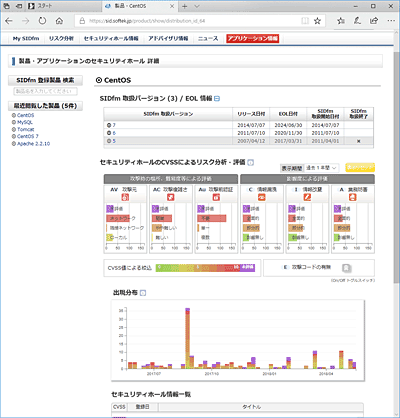Click the C 情報漏洩 orange icon
Screen dimensions: 400x418
coord(262,197)
